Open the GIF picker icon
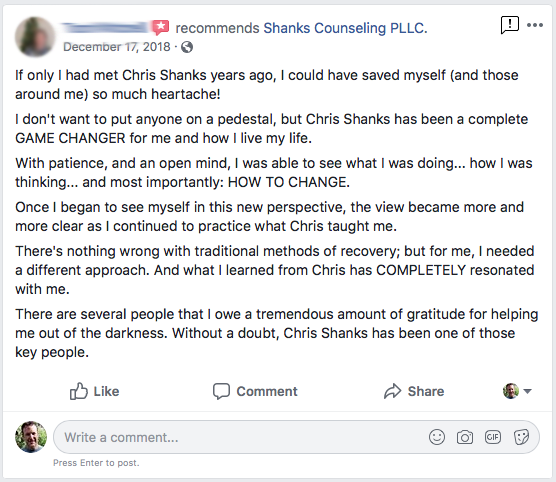 pos(493,437)
